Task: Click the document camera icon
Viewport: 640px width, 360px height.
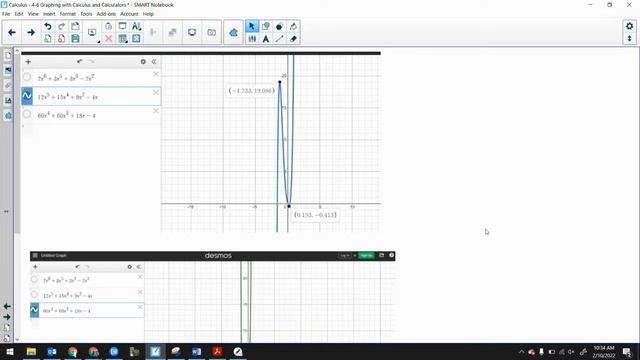Action: click(192, 32)
